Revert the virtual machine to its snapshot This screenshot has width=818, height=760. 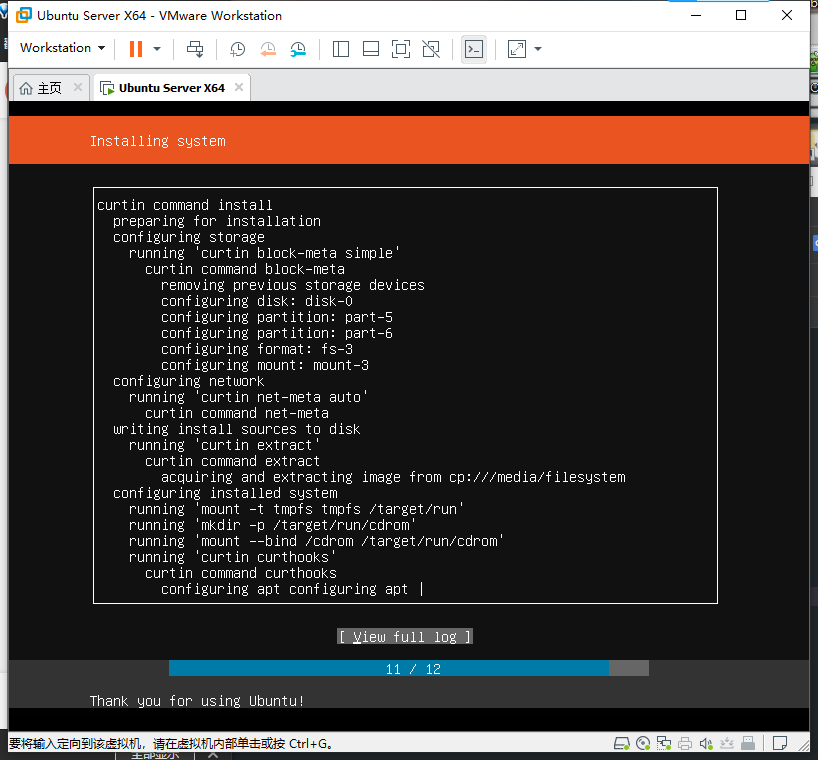[268, 49]
